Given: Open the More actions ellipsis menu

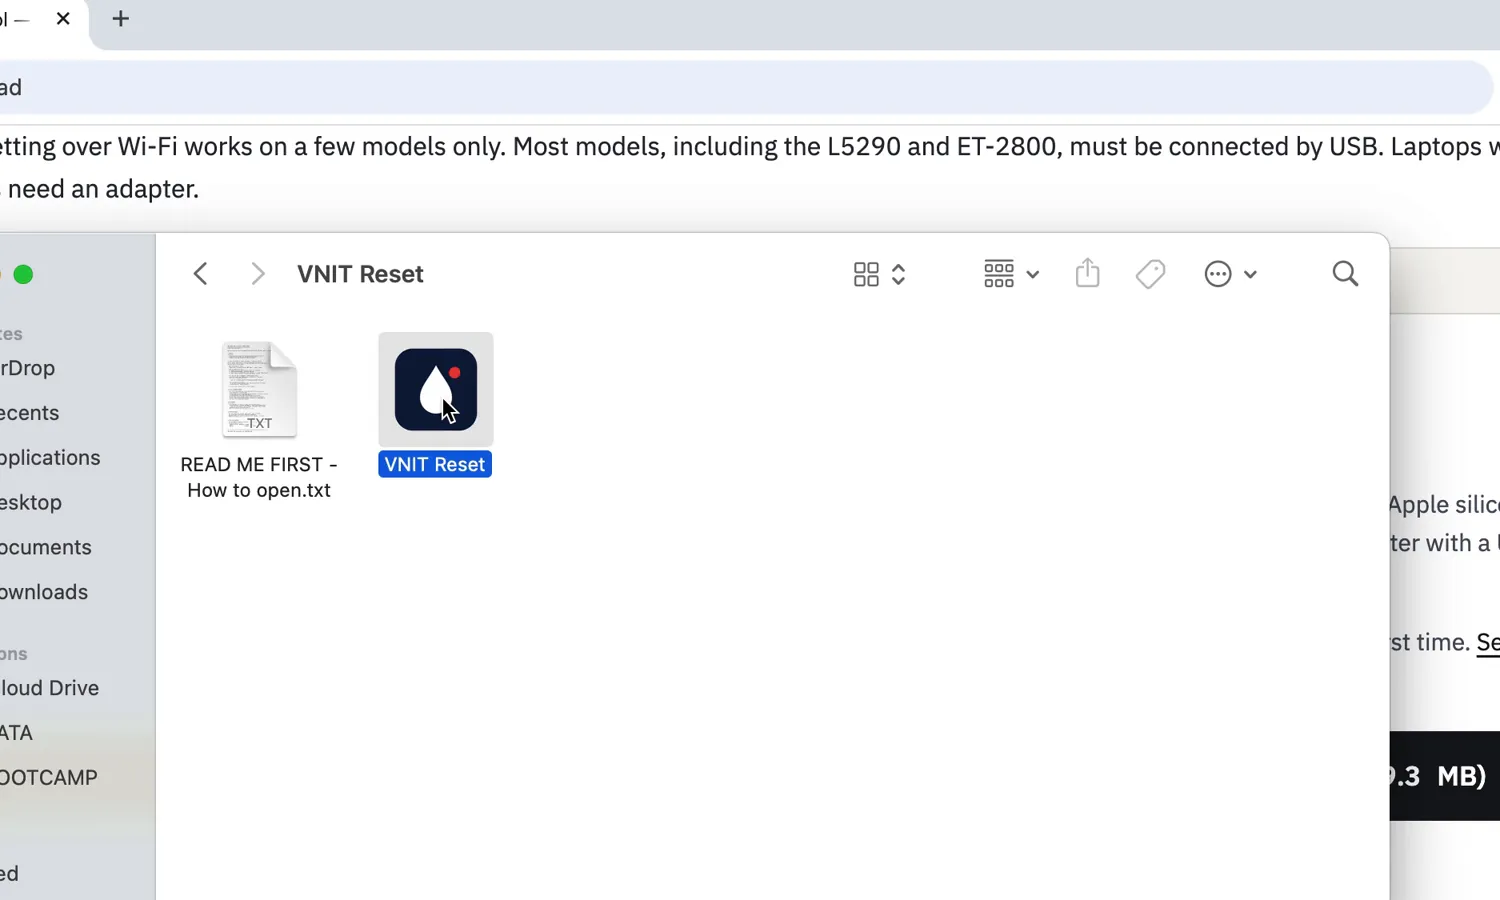Looking at the screenshot, I should pyautogui.click(x=1230, y=274).
